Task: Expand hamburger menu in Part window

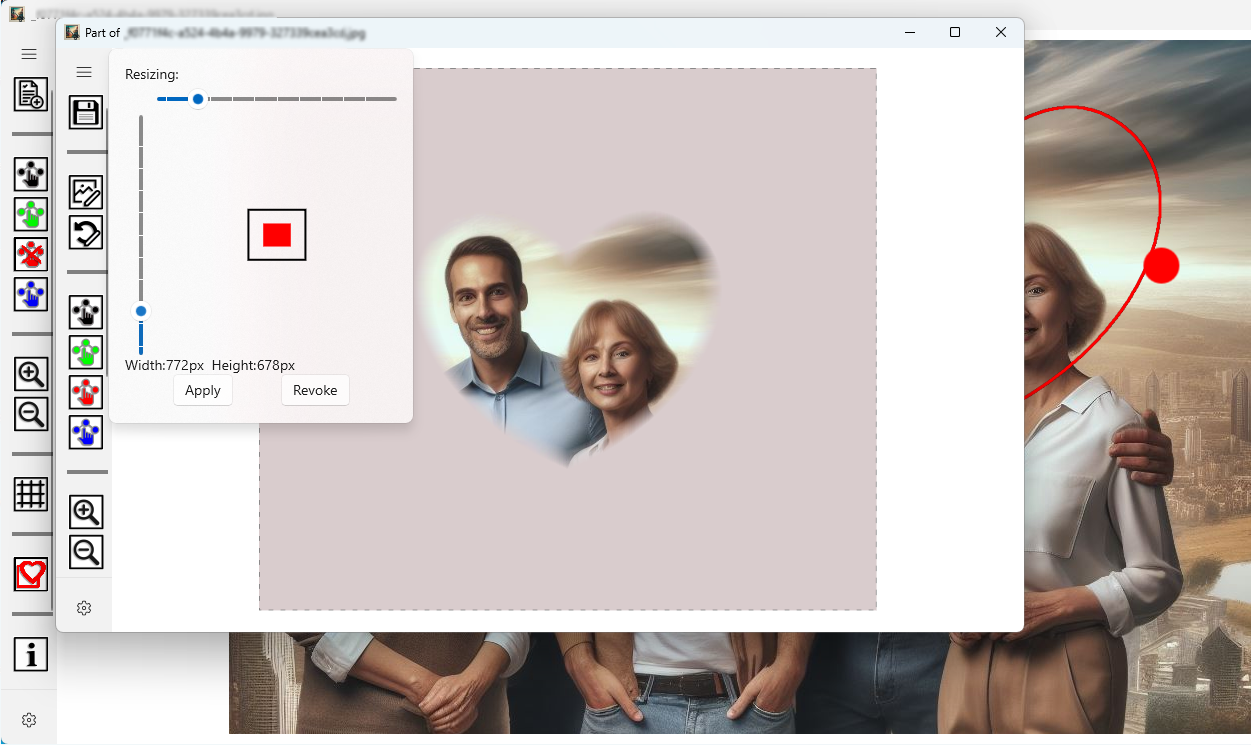Action: click(x=84, y=72)
